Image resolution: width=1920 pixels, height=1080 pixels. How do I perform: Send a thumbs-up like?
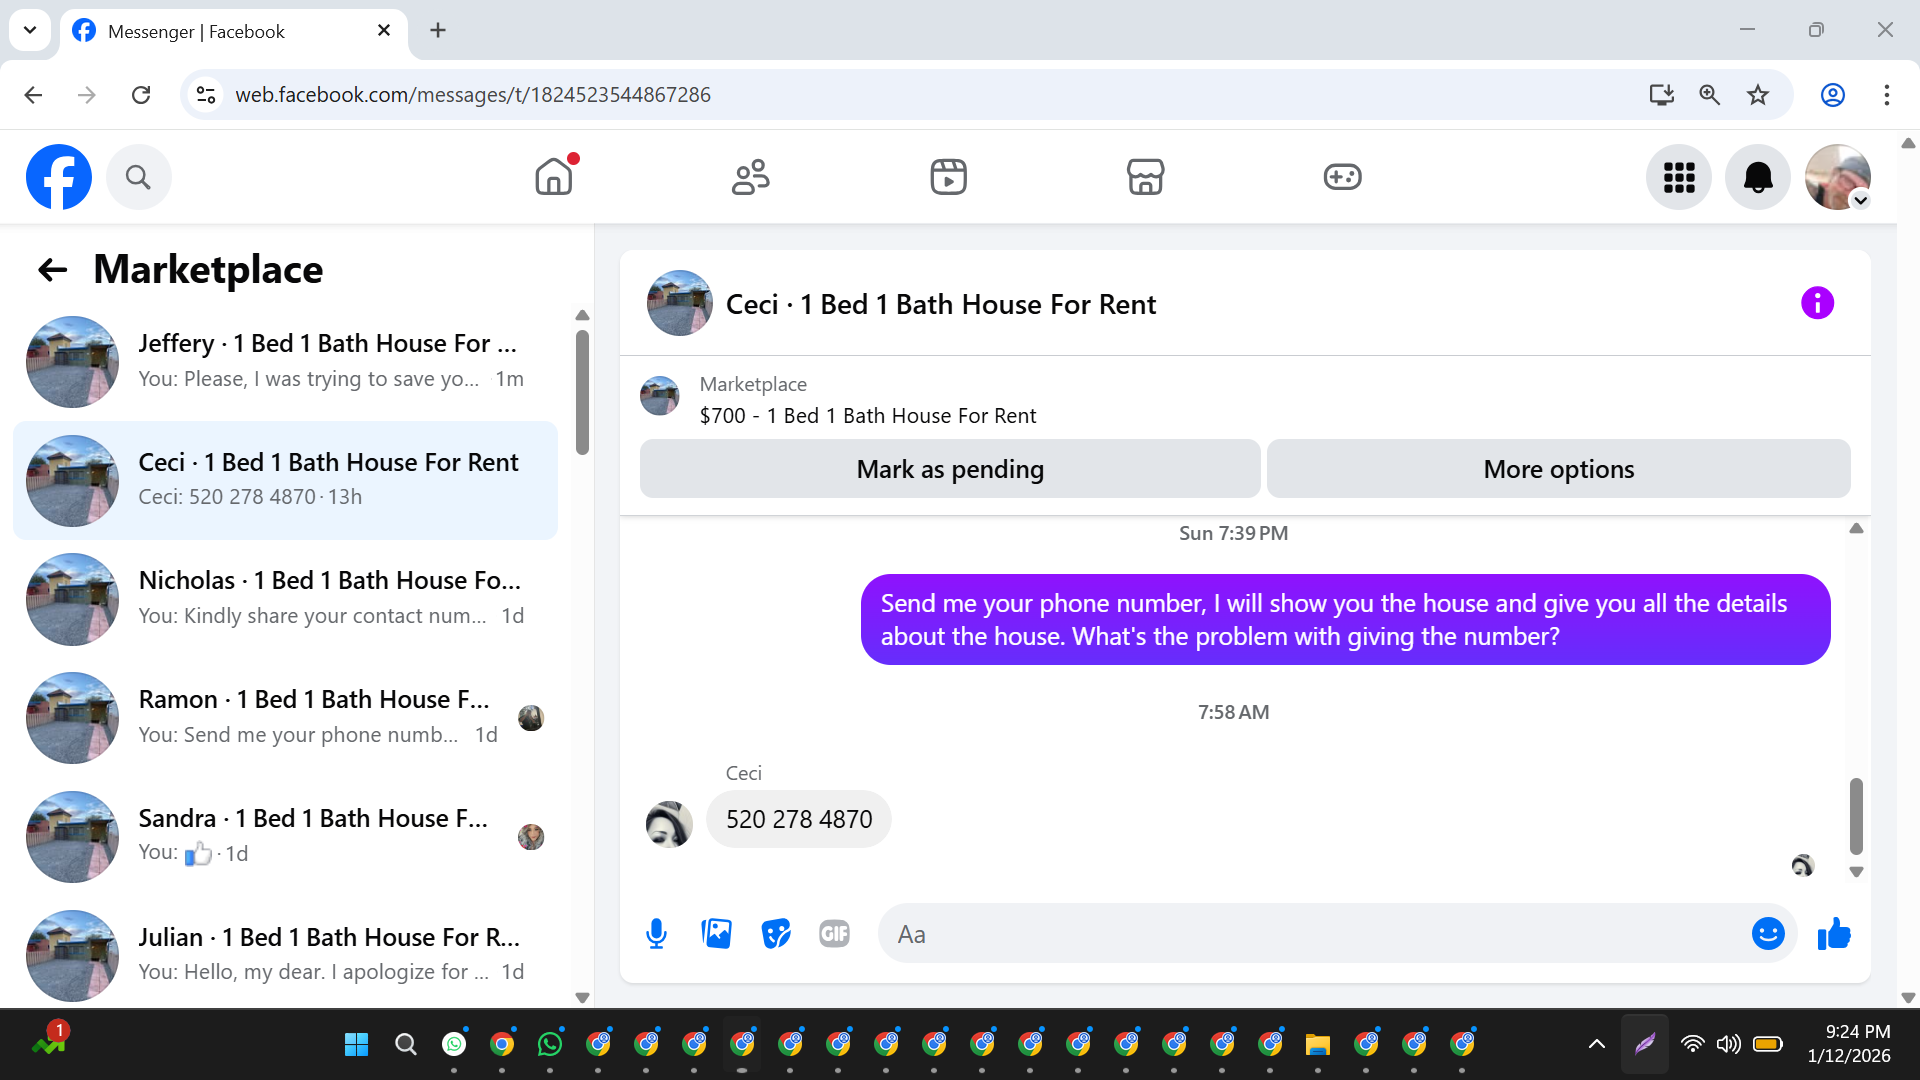[x=1834, y=934]
